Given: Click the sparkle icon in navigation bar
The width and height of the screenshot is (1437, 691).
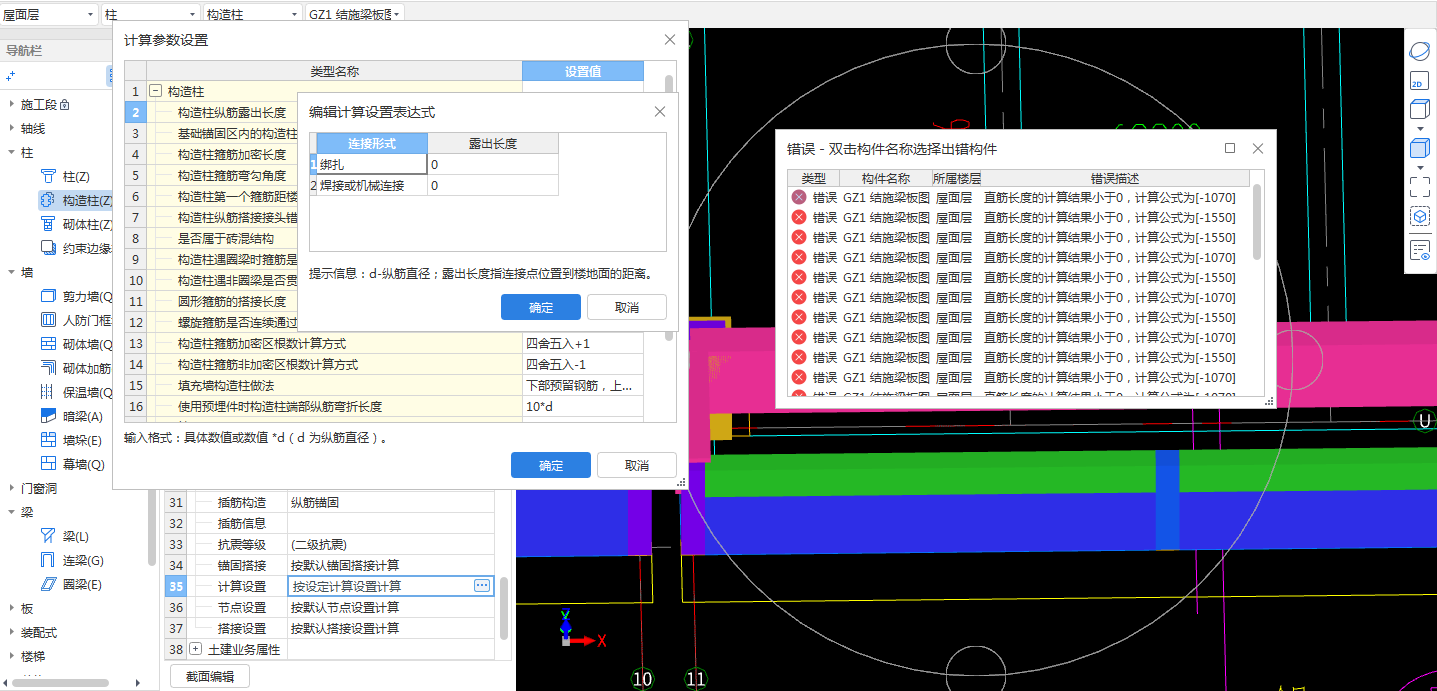Looking at the screenshot, I should (x=11, y=75).
